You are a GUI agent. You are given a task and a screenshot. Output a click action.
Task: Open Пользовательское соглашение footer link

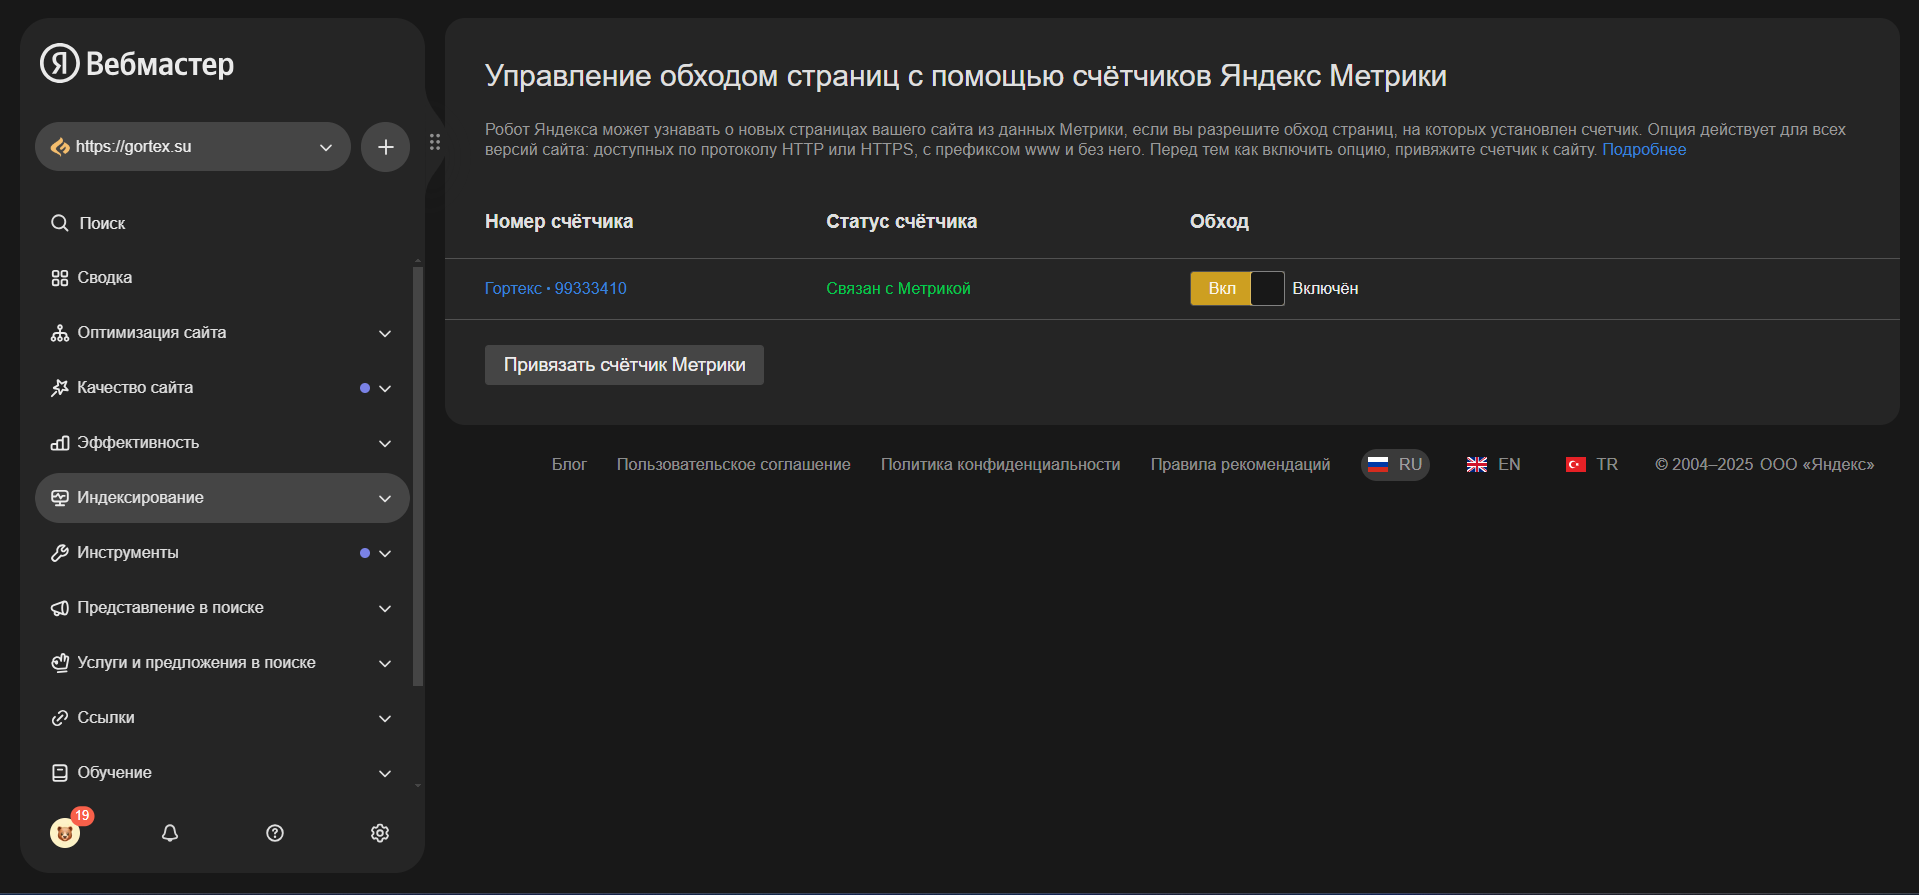click(733, 465)
